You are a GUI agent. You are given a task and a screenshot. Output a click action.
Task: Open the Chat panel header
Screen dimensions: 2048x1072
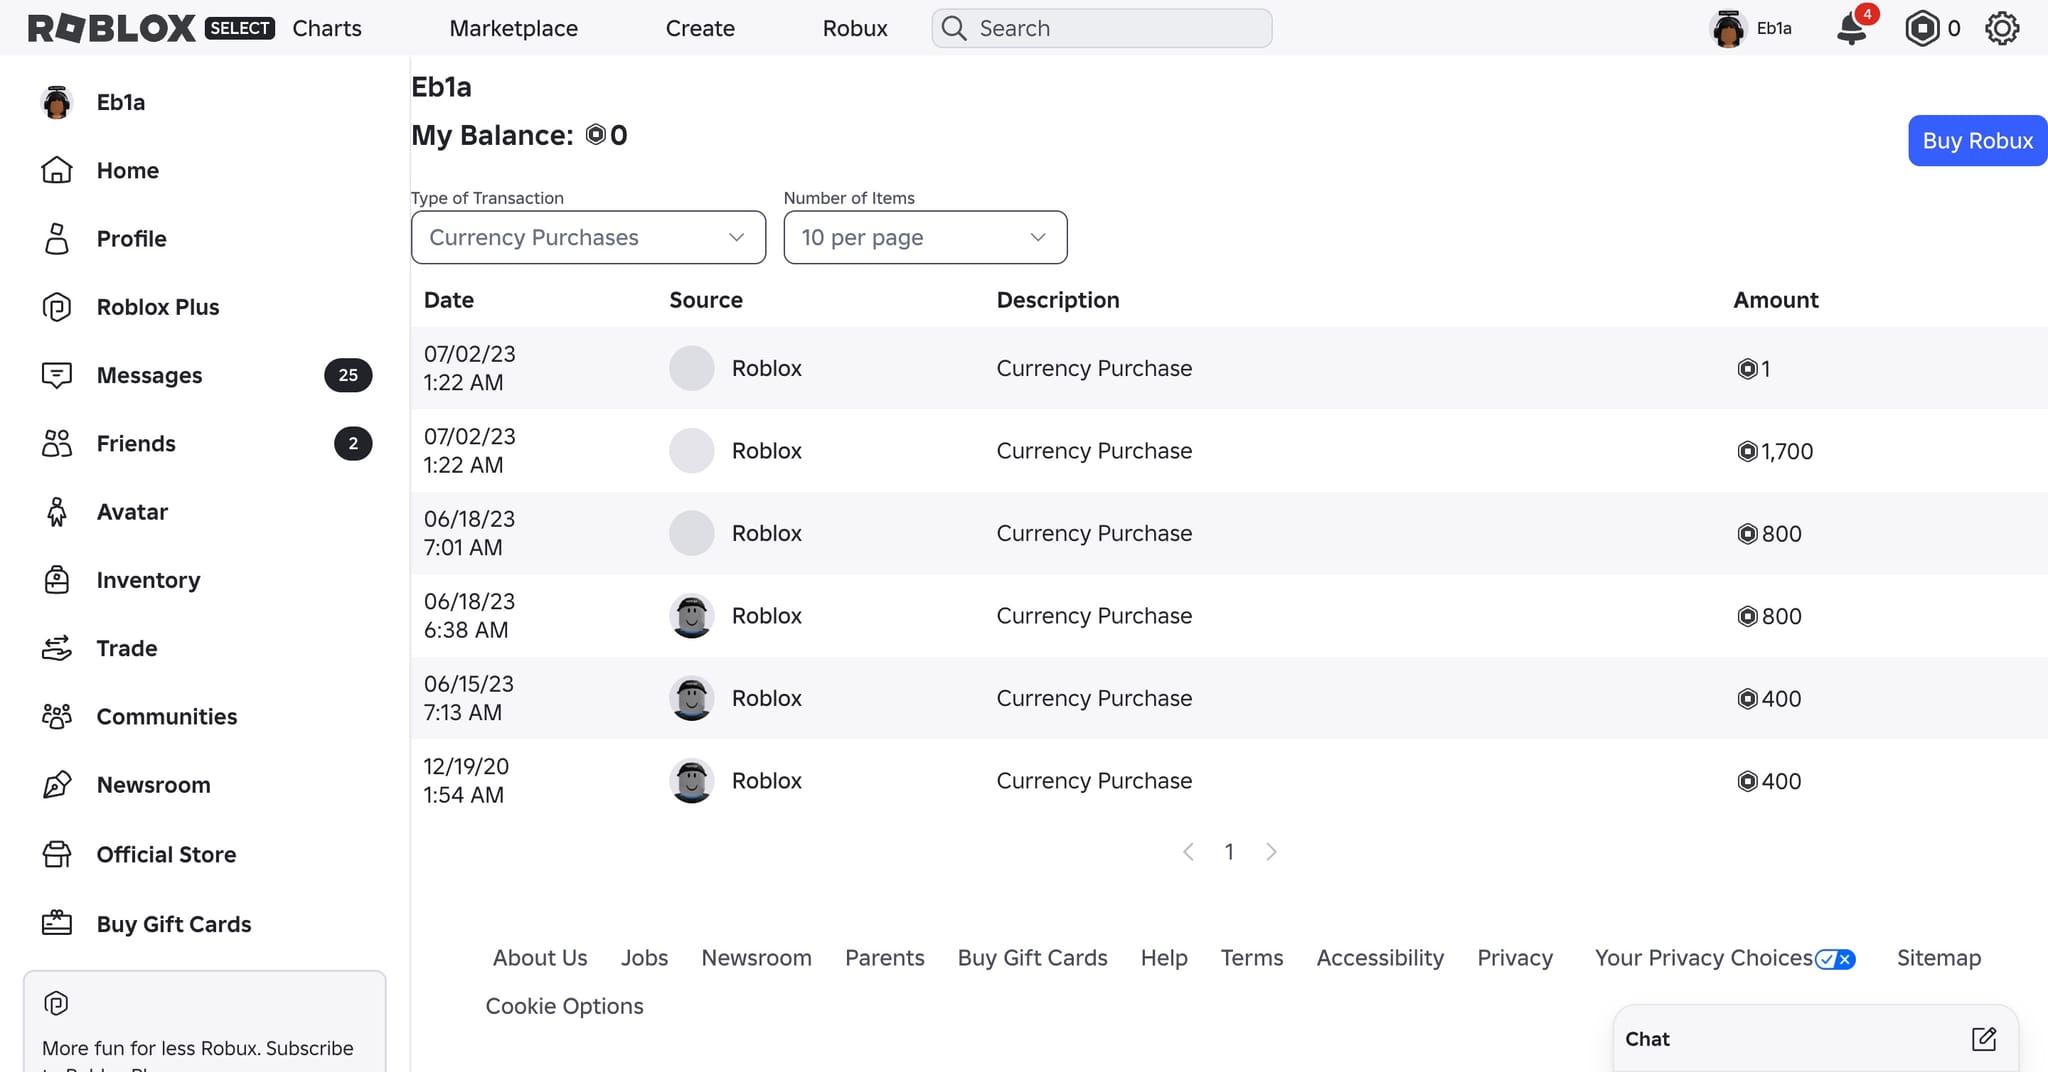coord(1815,1039)
